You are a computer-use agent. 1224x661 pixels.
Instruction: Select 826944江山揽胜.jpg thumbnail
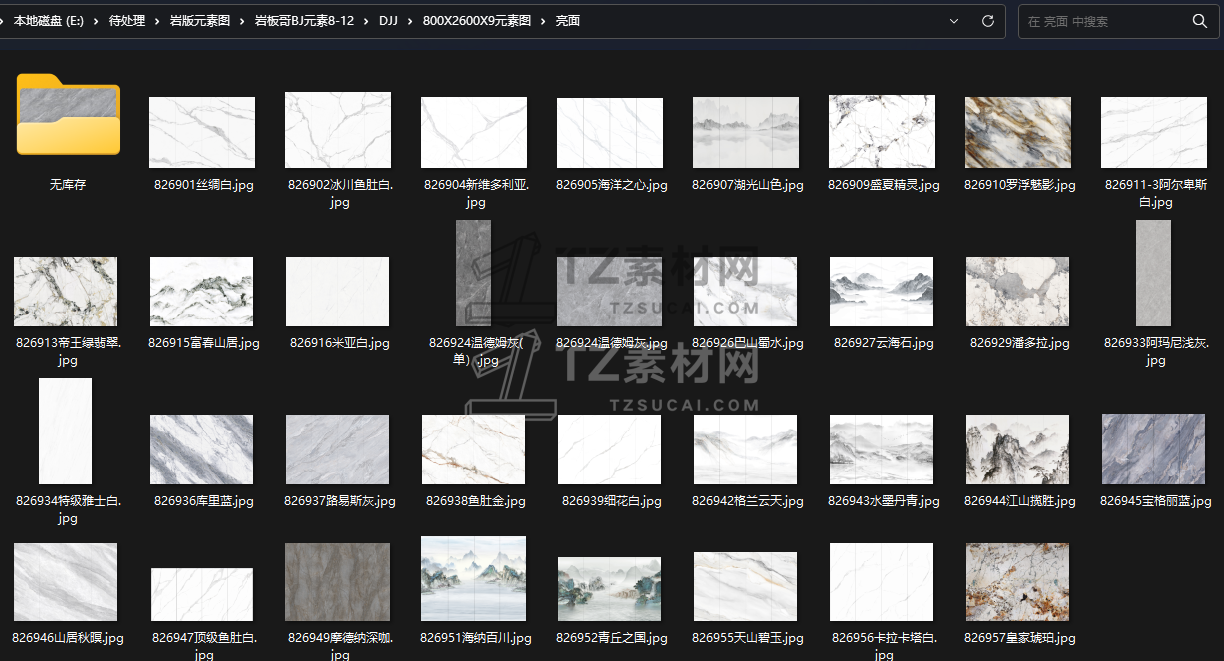click(1017, 449)
